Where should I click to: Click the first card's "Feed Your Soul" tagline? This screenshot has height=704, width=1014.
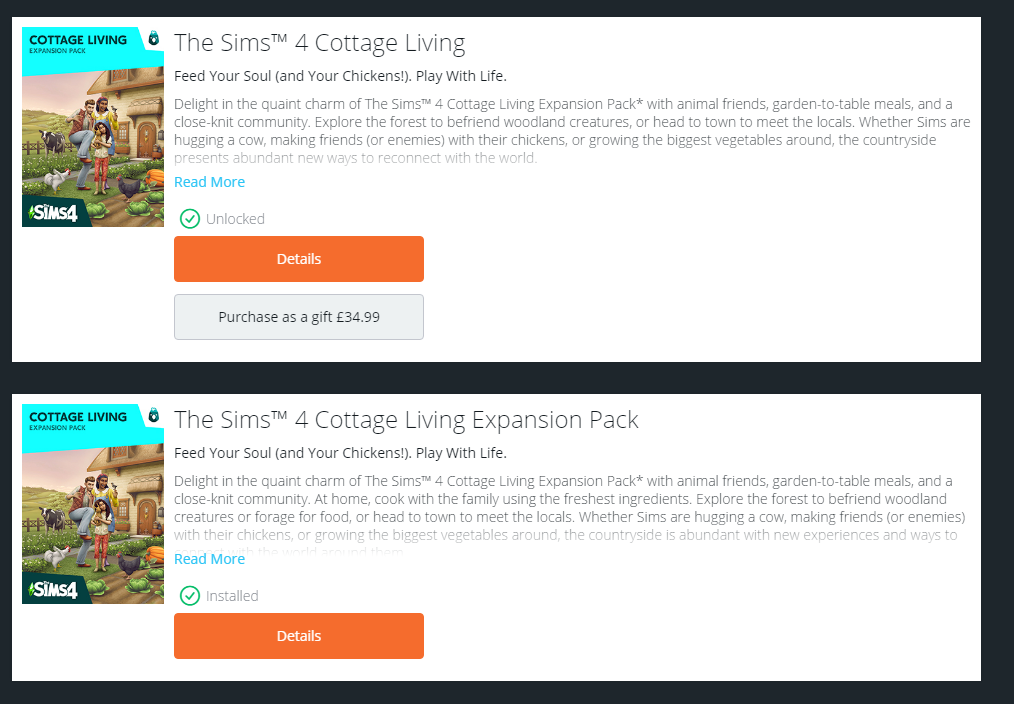[340, 76]
